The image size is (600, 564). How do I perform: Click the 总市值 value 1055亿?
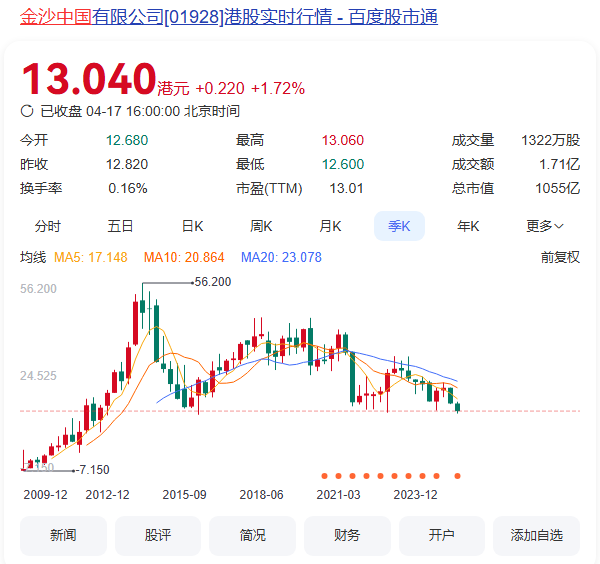(x=558, y=188)
